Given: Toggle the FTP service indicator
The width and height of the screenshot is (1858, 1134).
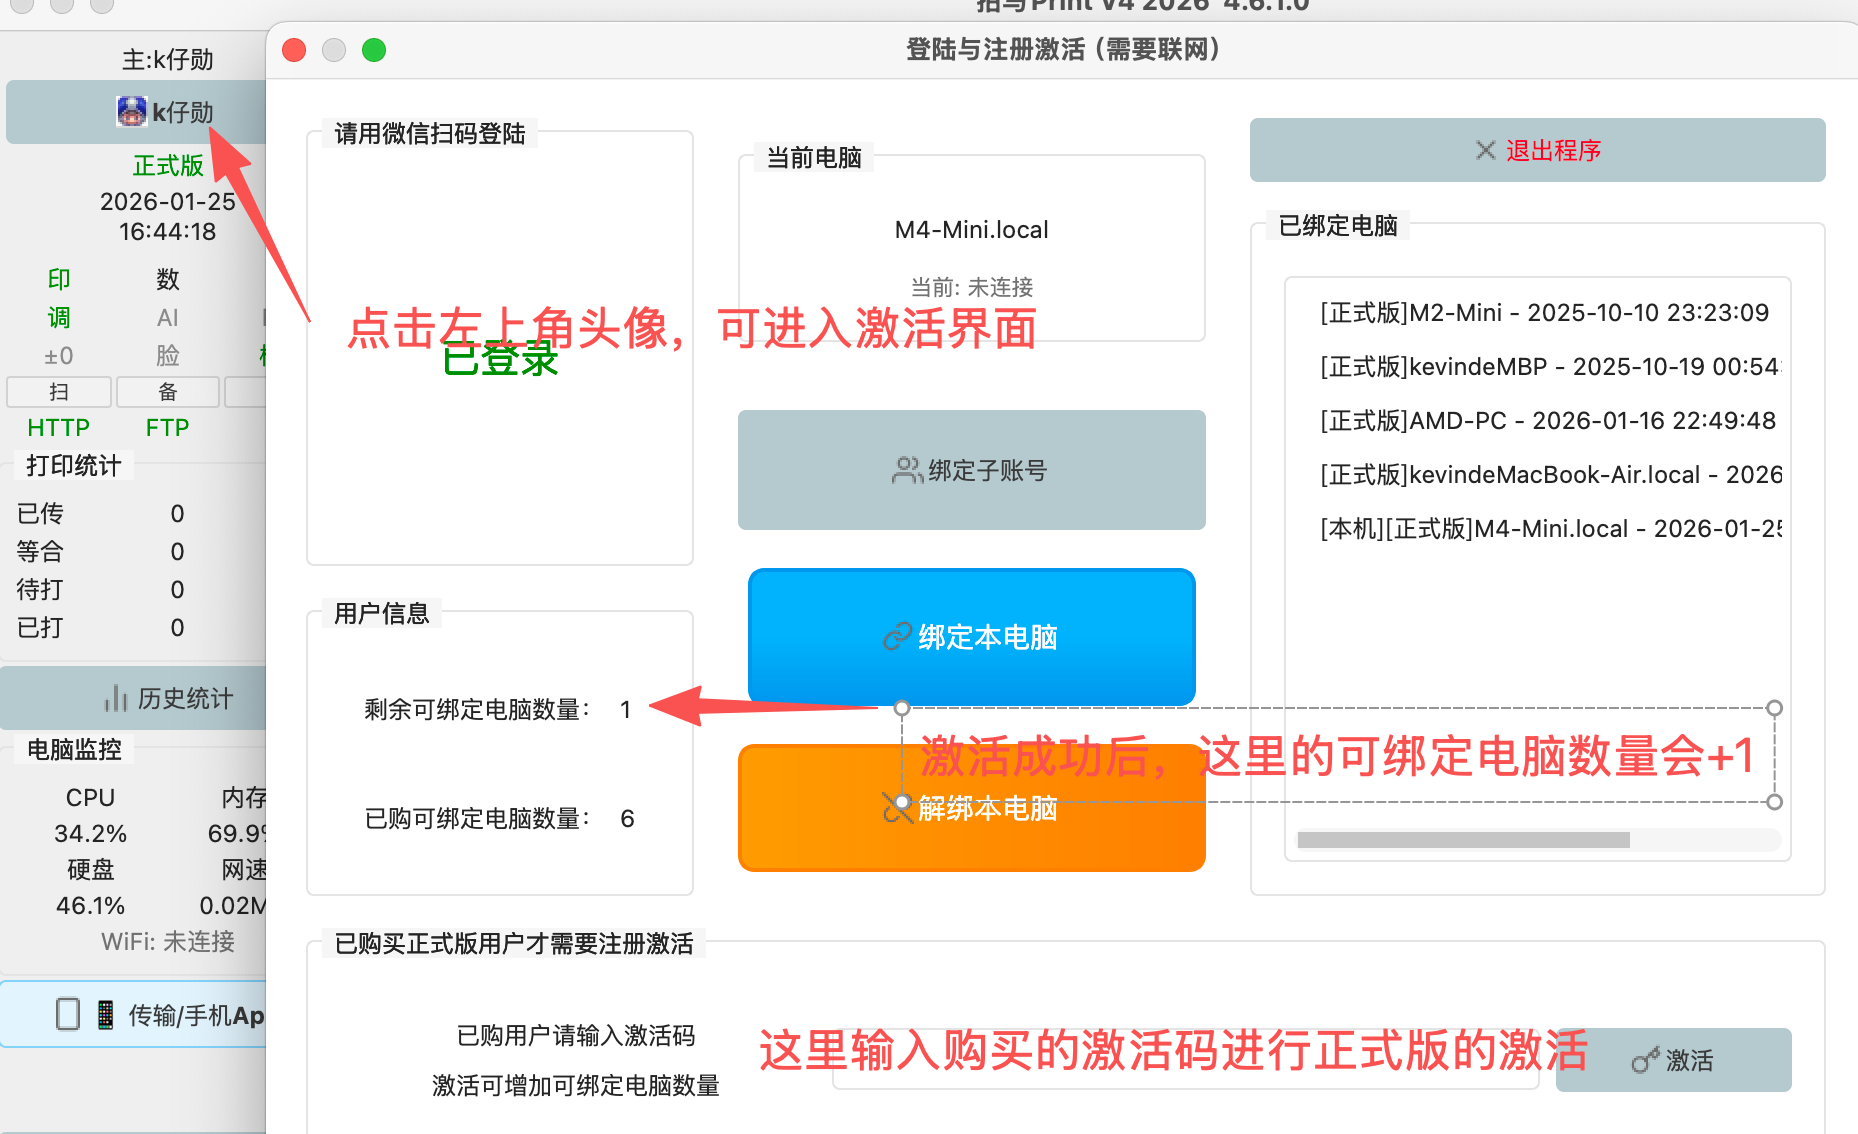Looking at the screenshot, I should [167, 428].
